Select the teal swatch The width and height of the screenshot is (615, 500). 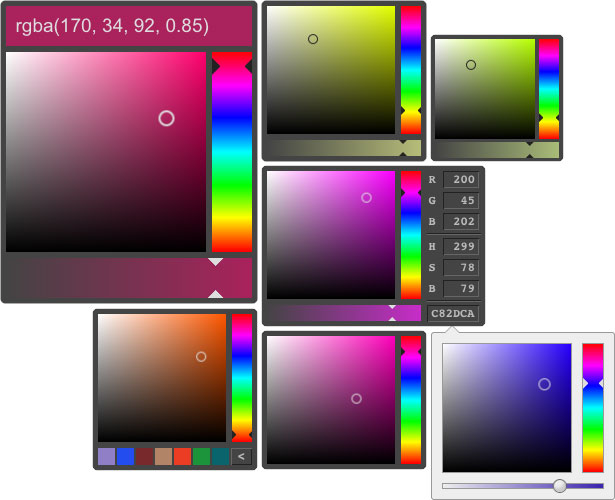pos(220,457)
